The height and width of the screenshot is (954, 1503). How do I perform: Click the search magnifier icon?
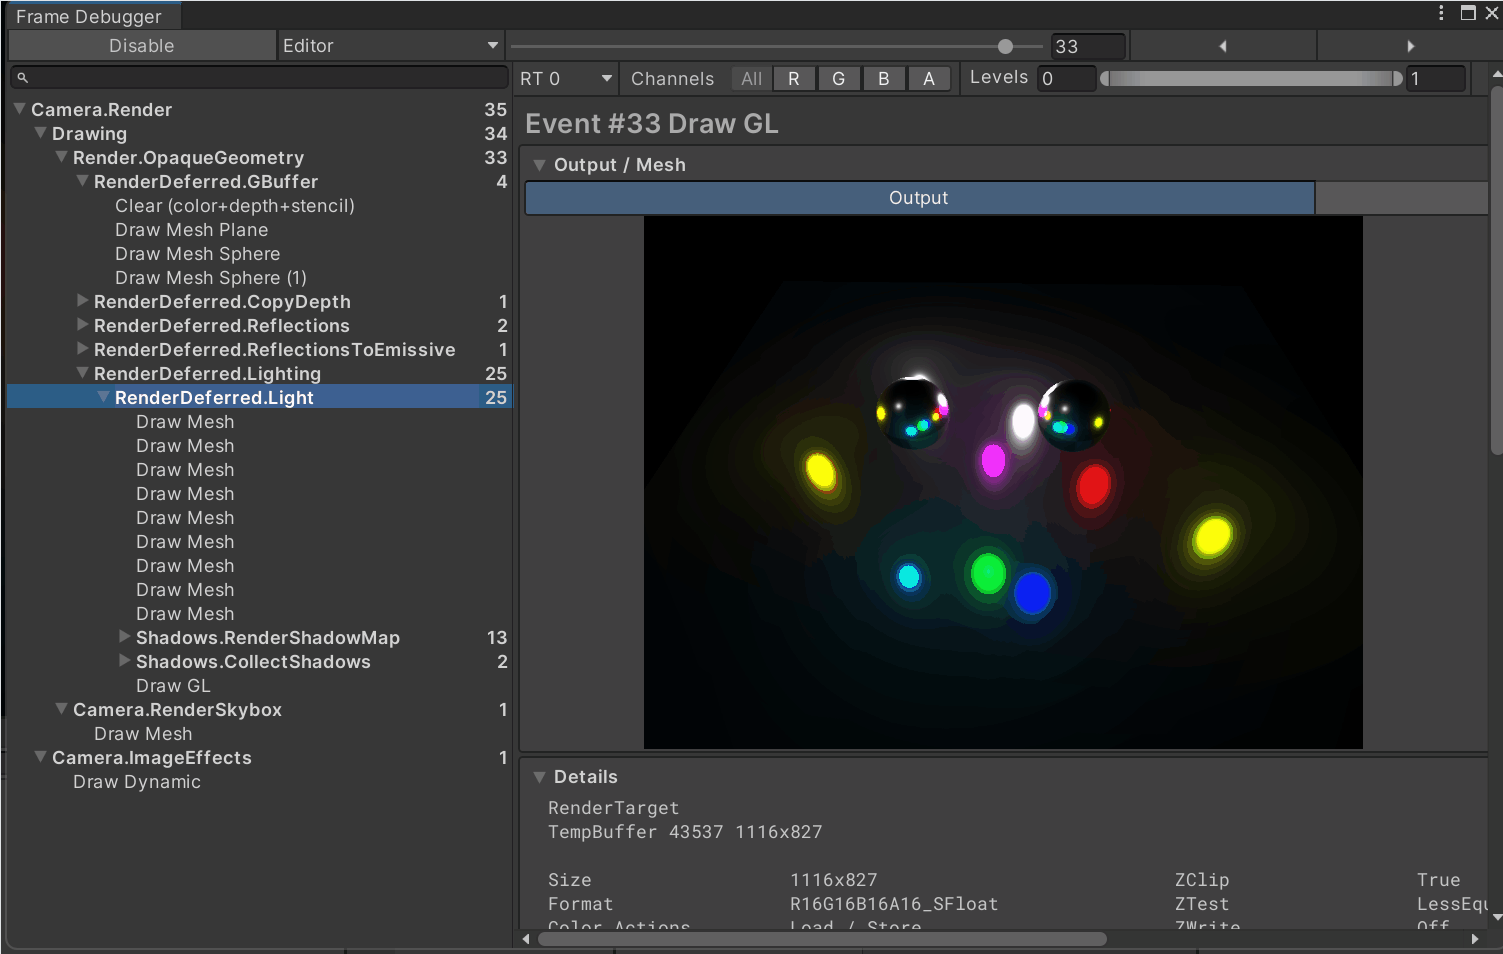pyautogui.click(x=23, y=77)
